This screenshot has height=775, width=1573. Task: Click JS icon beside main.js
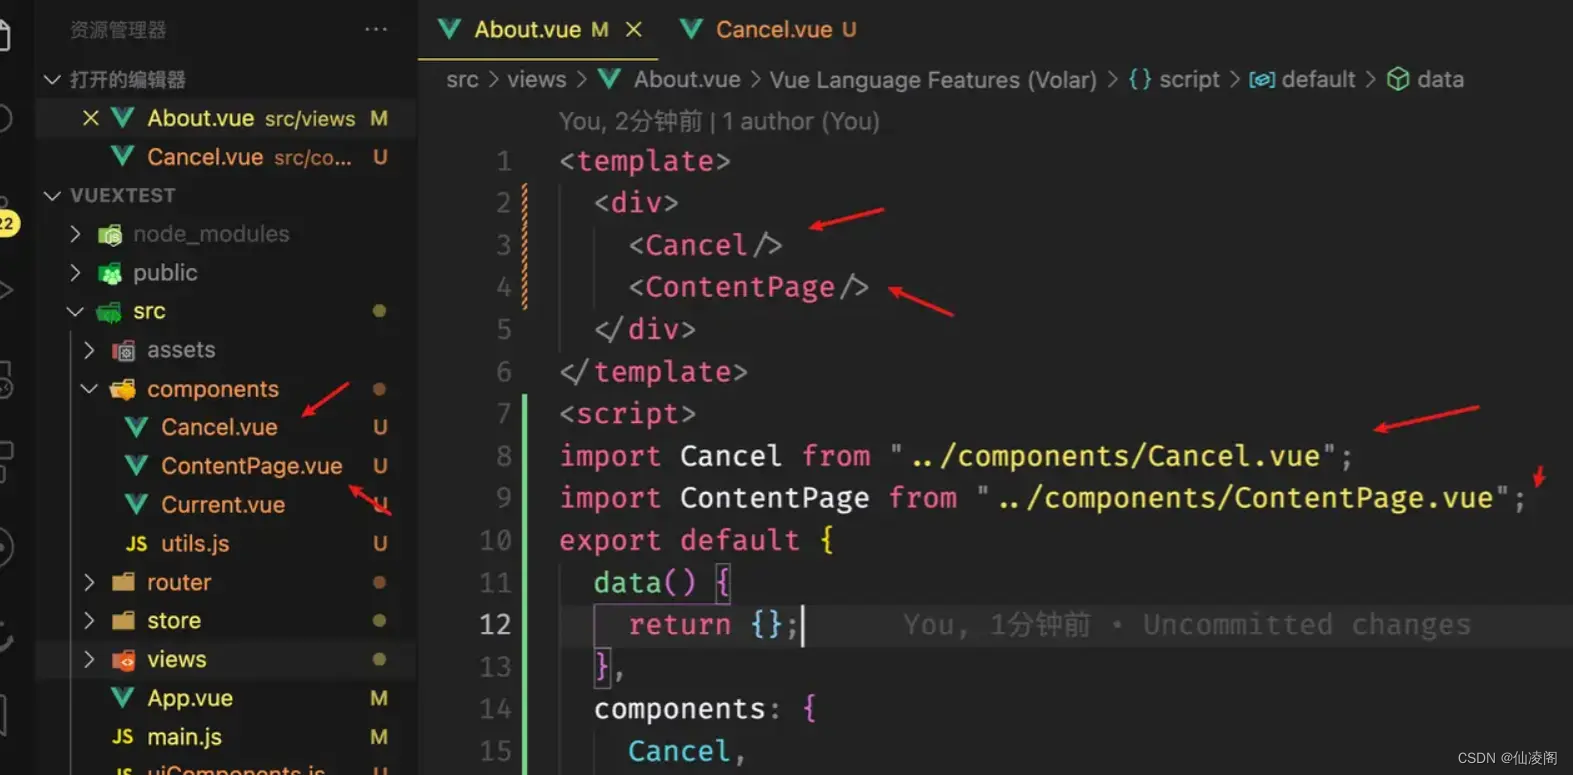123,737
